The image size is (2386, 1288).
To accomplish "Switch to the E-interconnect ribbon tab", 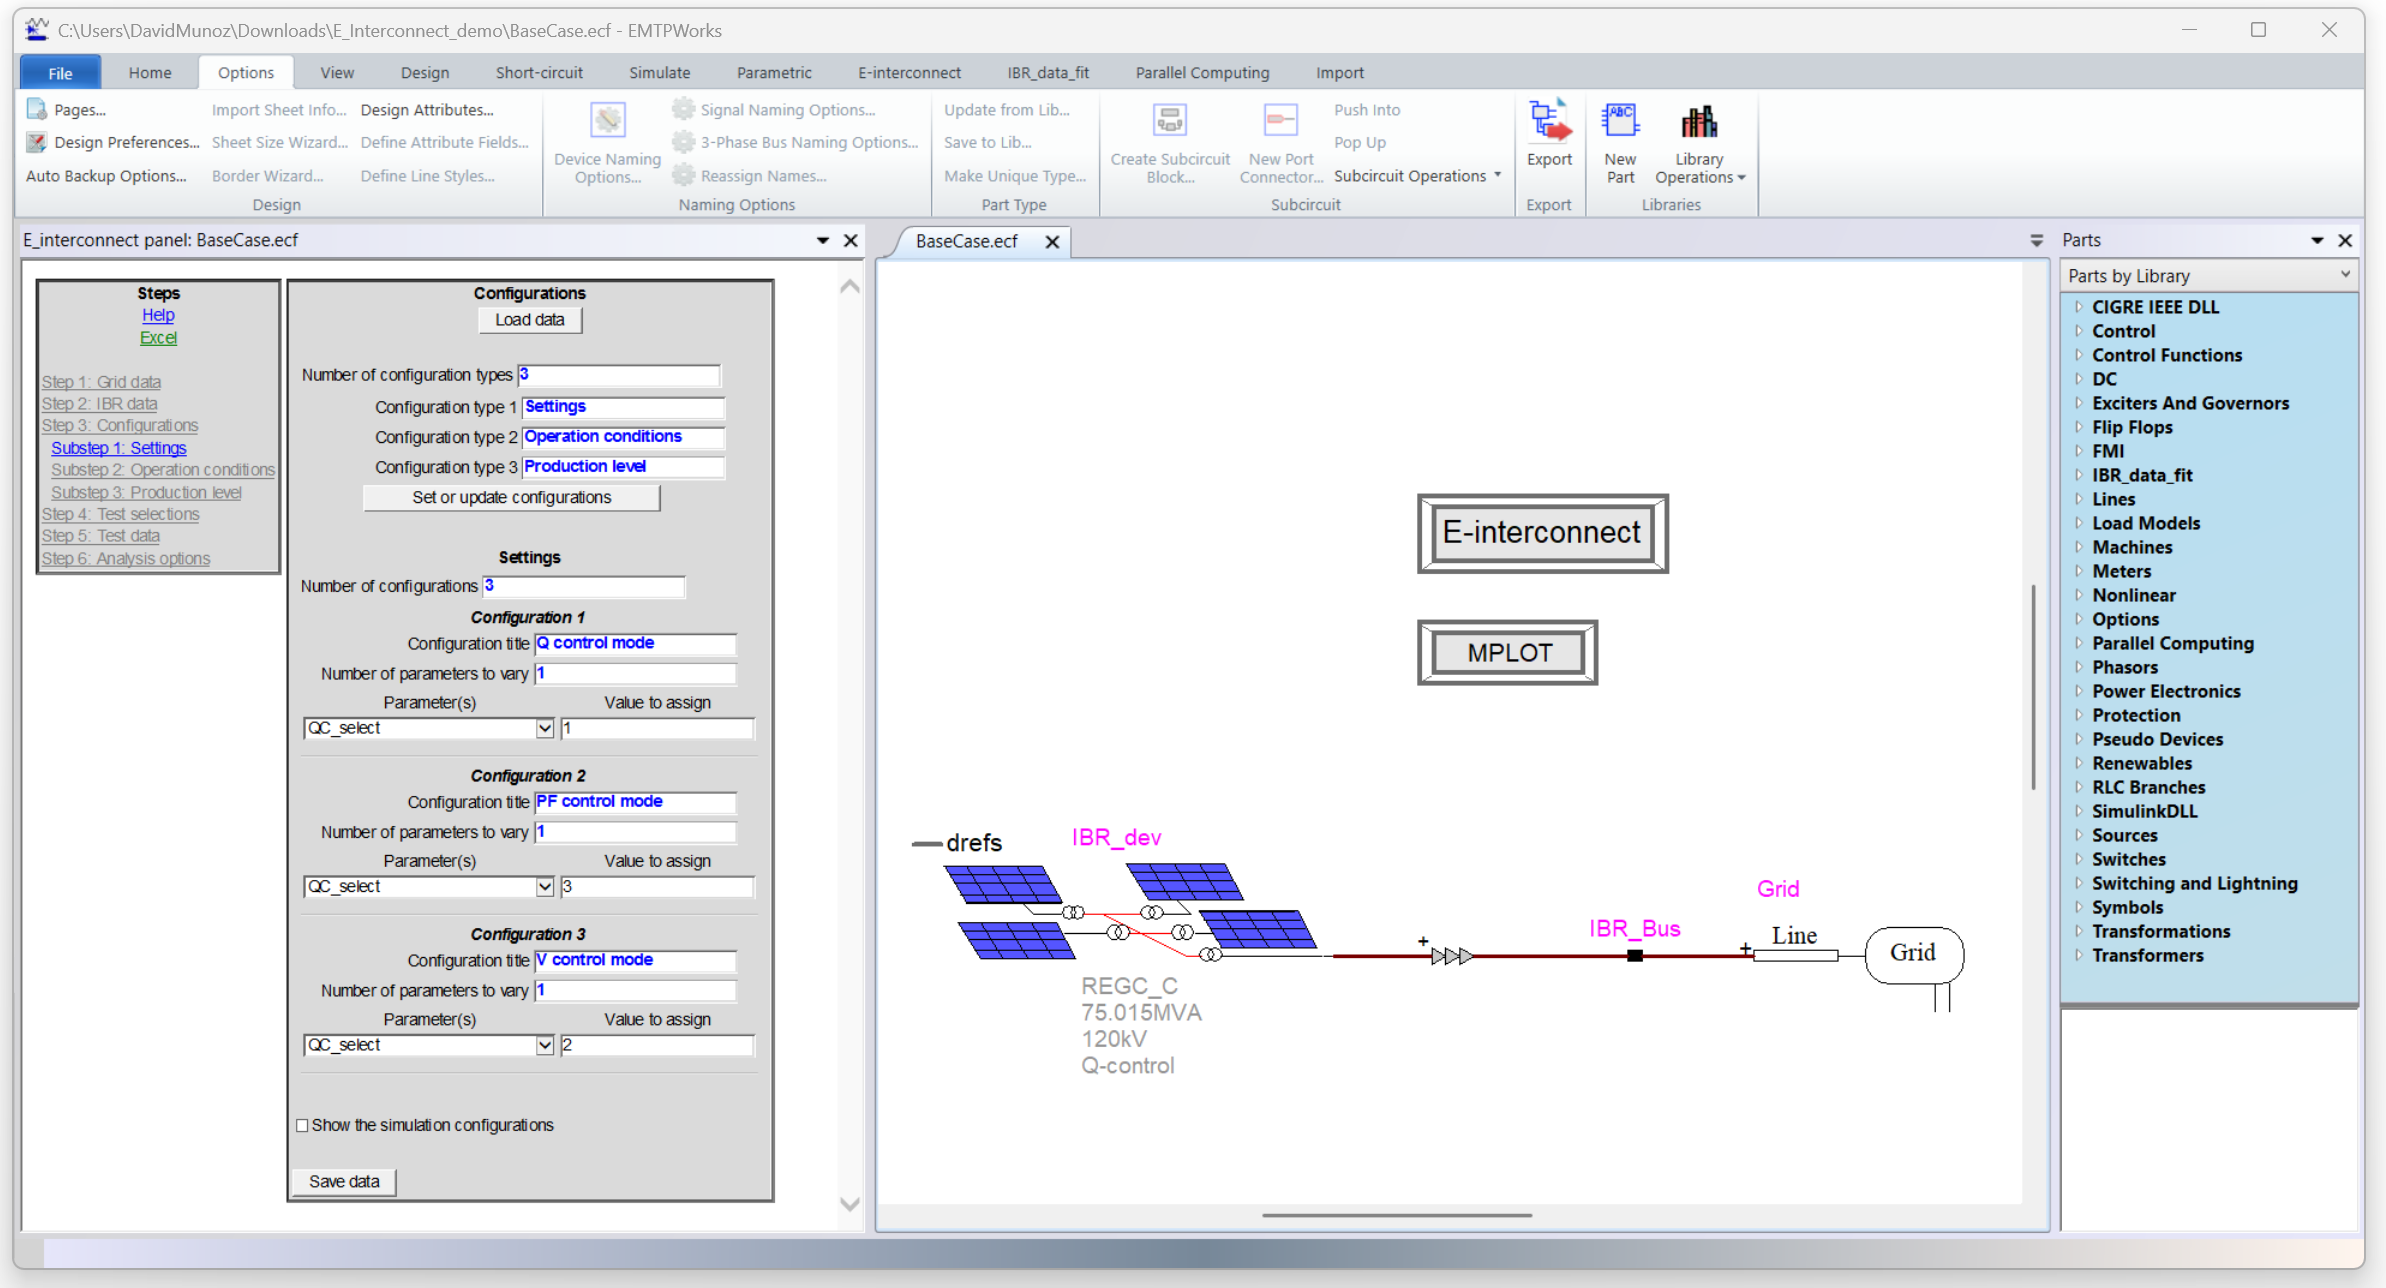I will click(908, 73).
